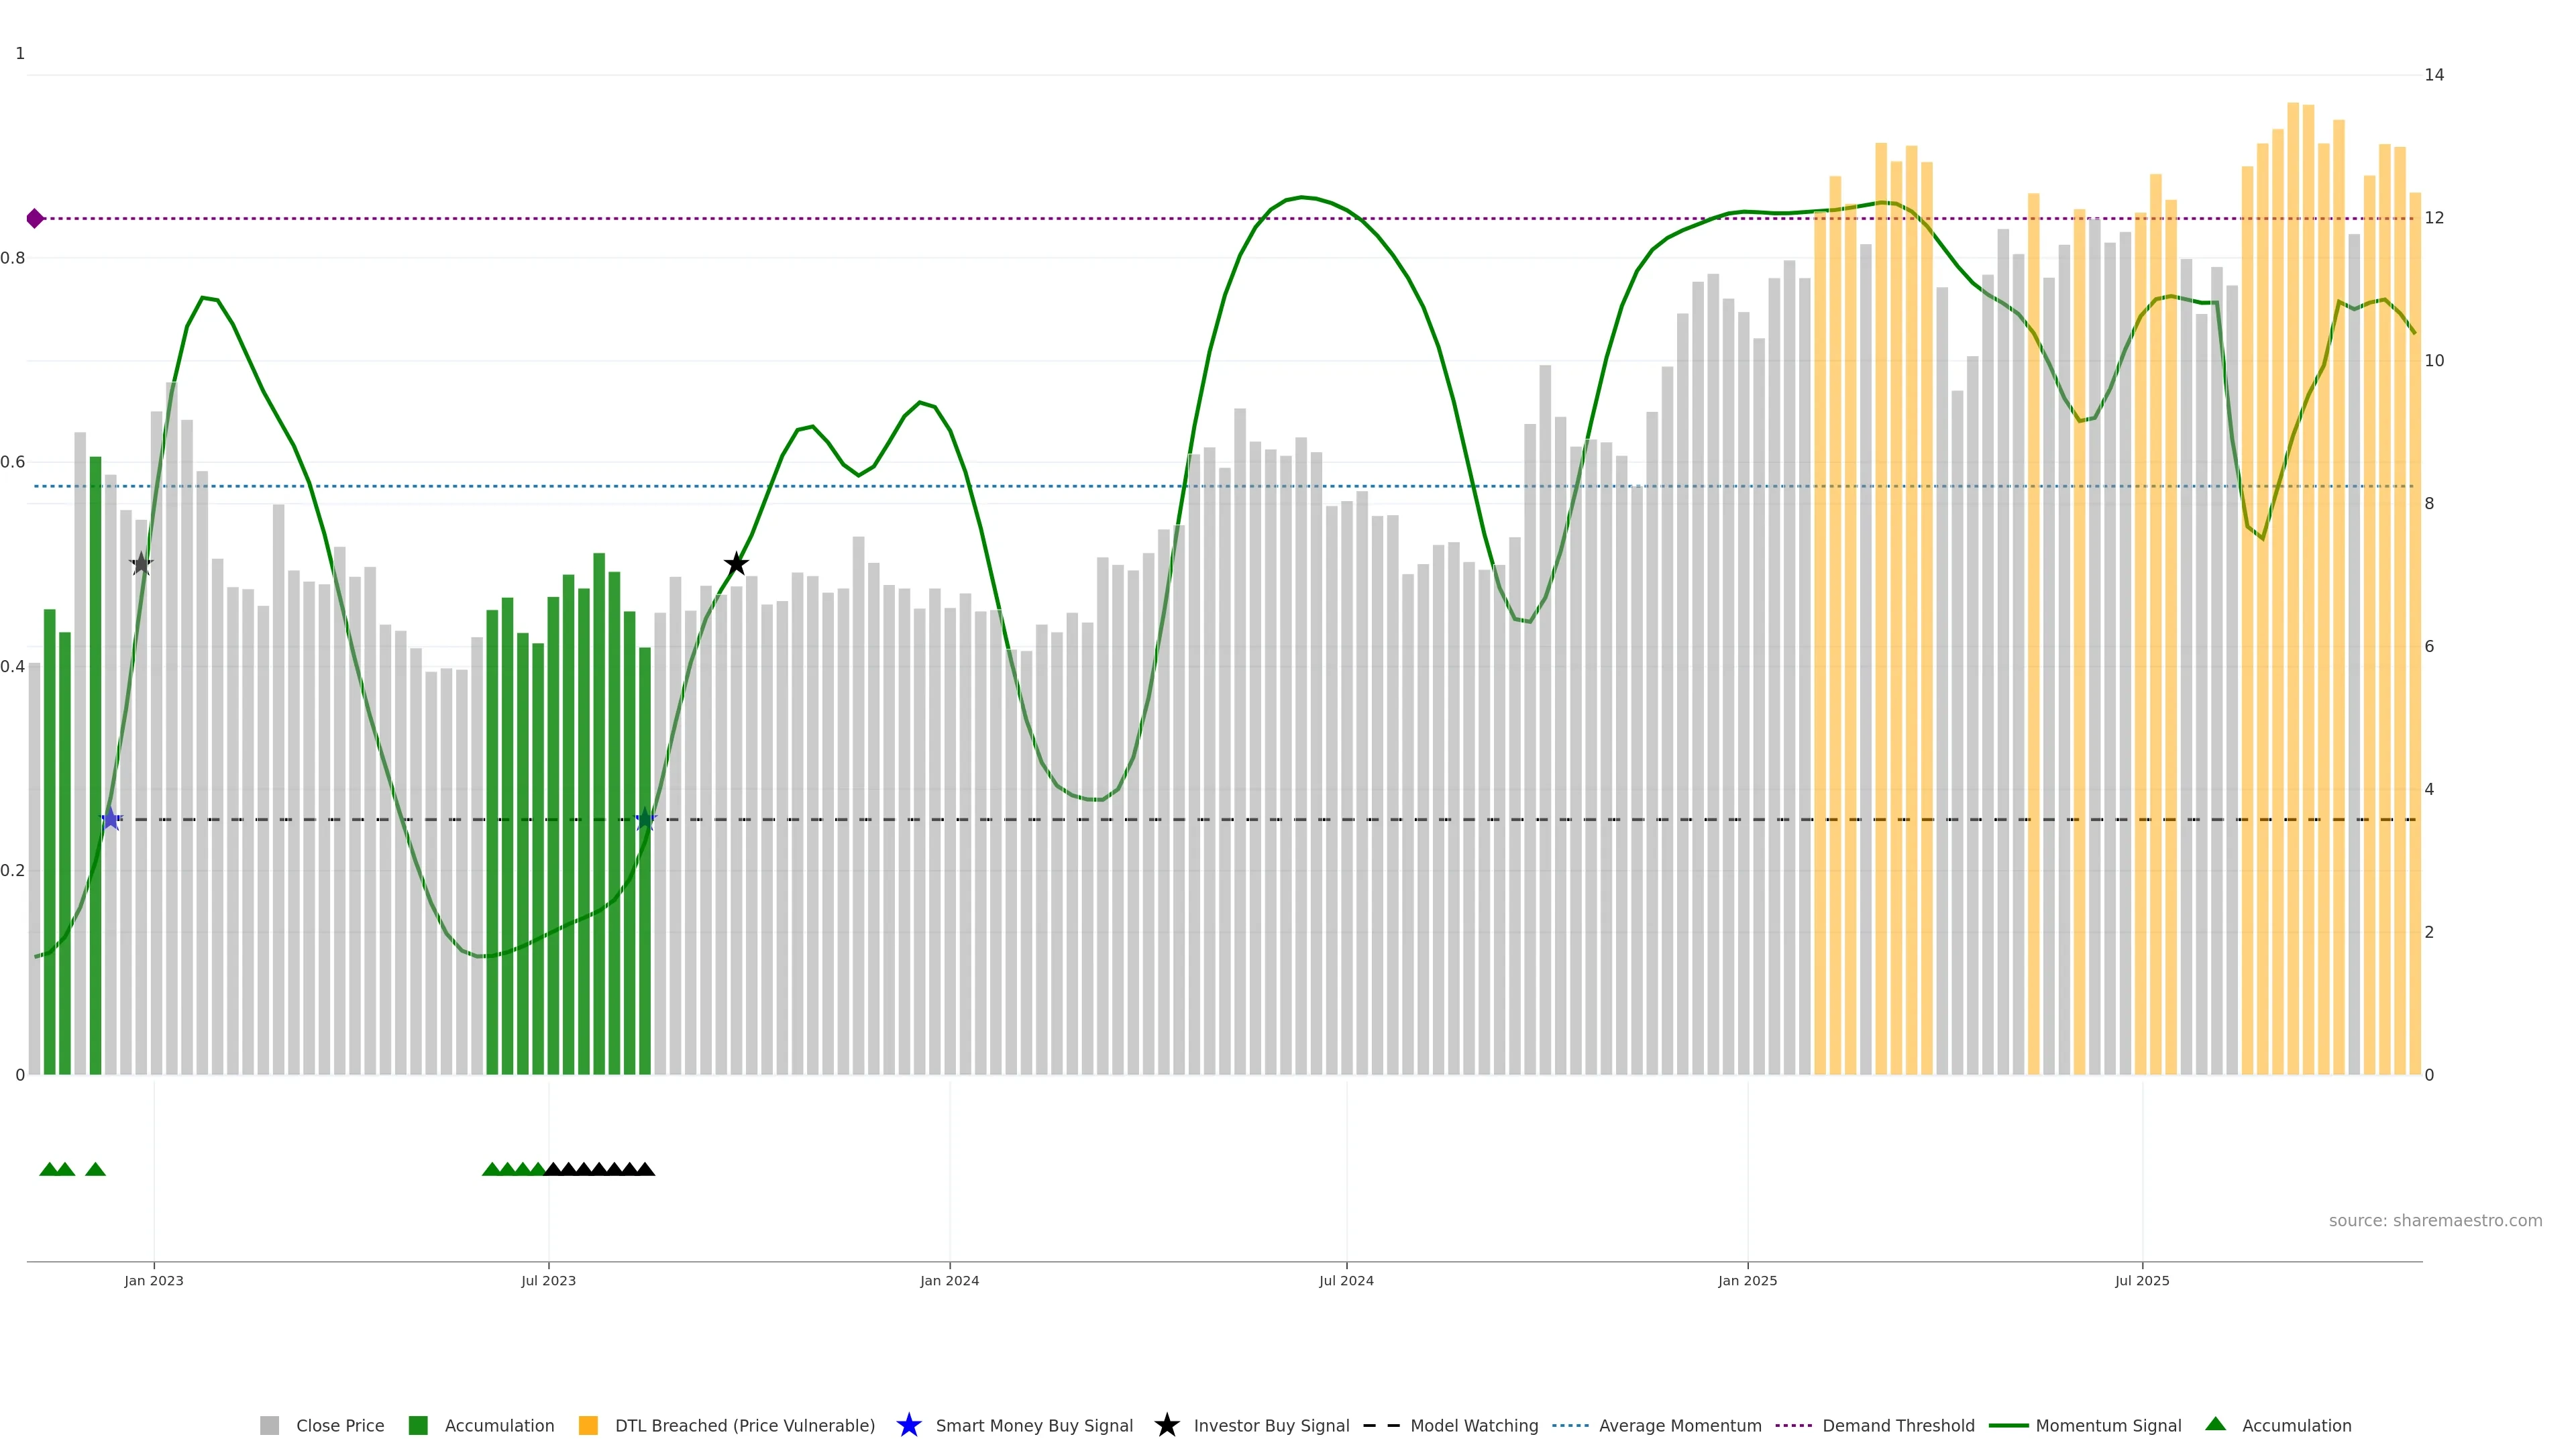The image size is (2576, 1449).
Task: Click the Jul 2025 axis label
Action: click(2142, 1280)
